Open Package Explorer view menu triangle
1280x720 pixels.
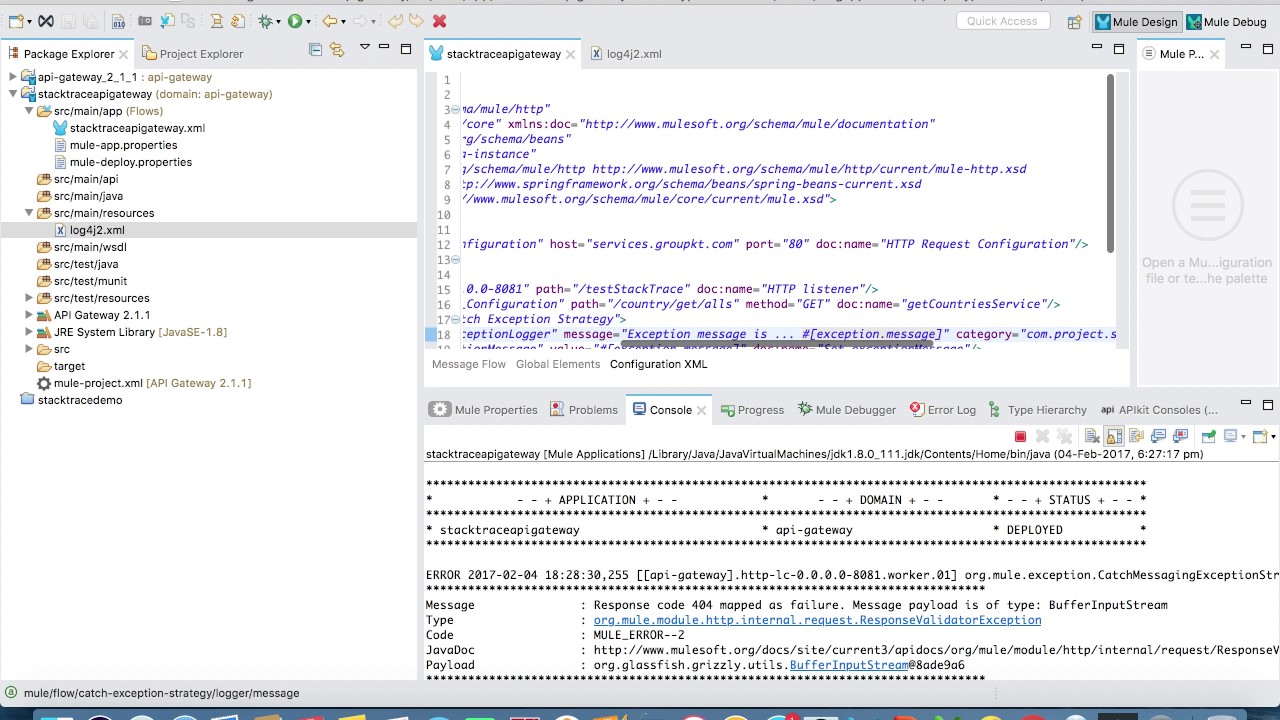(x=365, y=47)
